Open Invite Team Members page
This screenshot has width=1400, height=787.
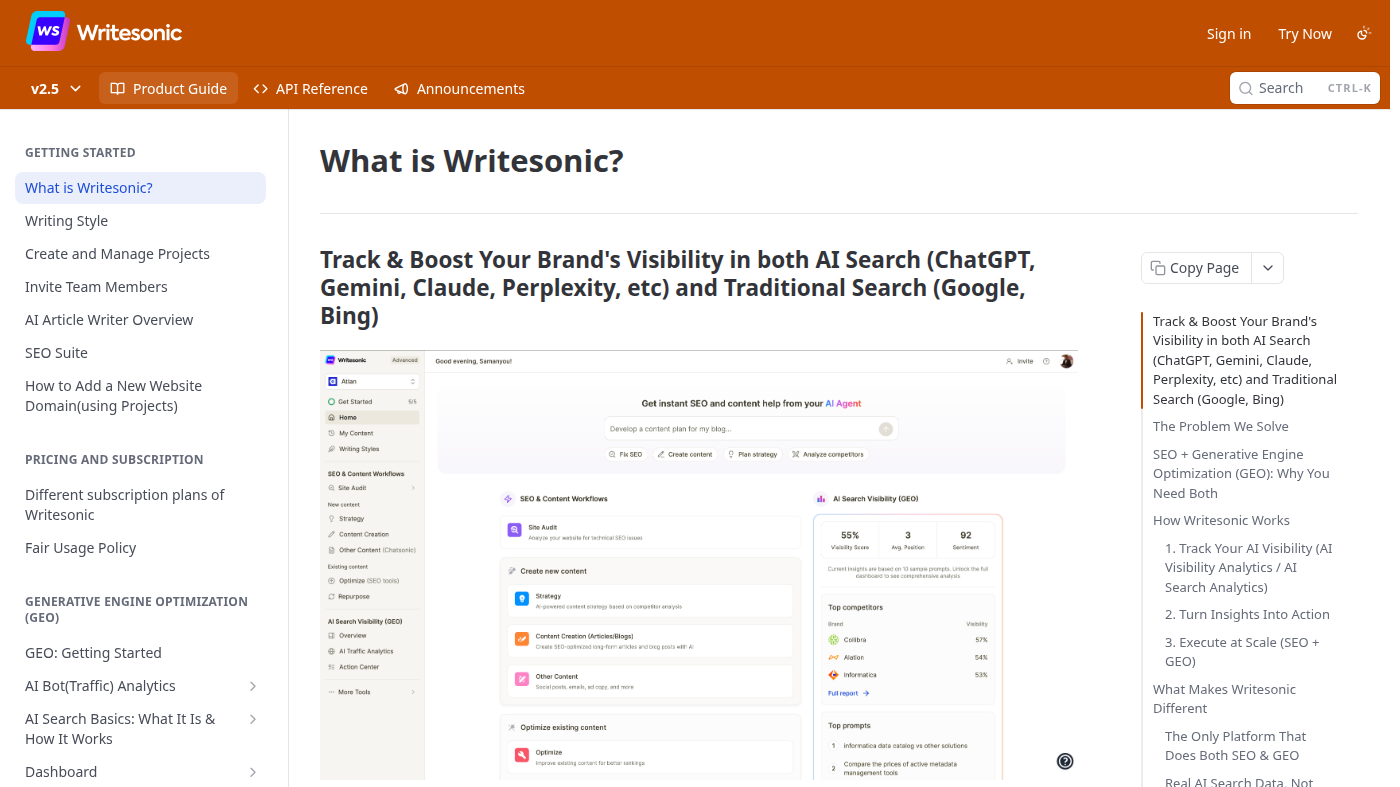click(140, 287)
